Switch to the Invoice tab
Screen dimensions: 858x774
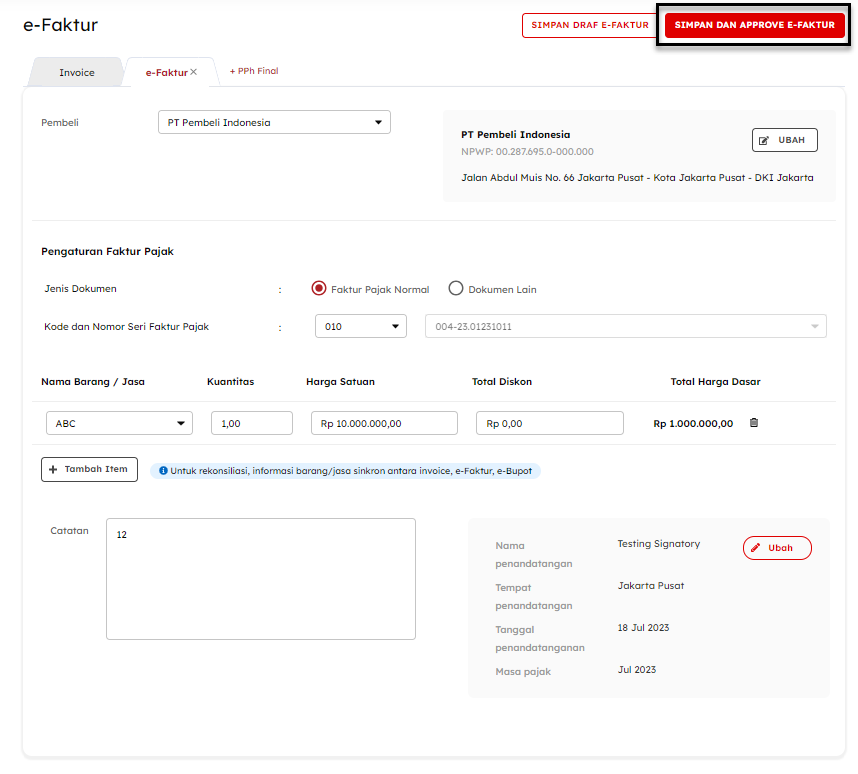(77, 73)
